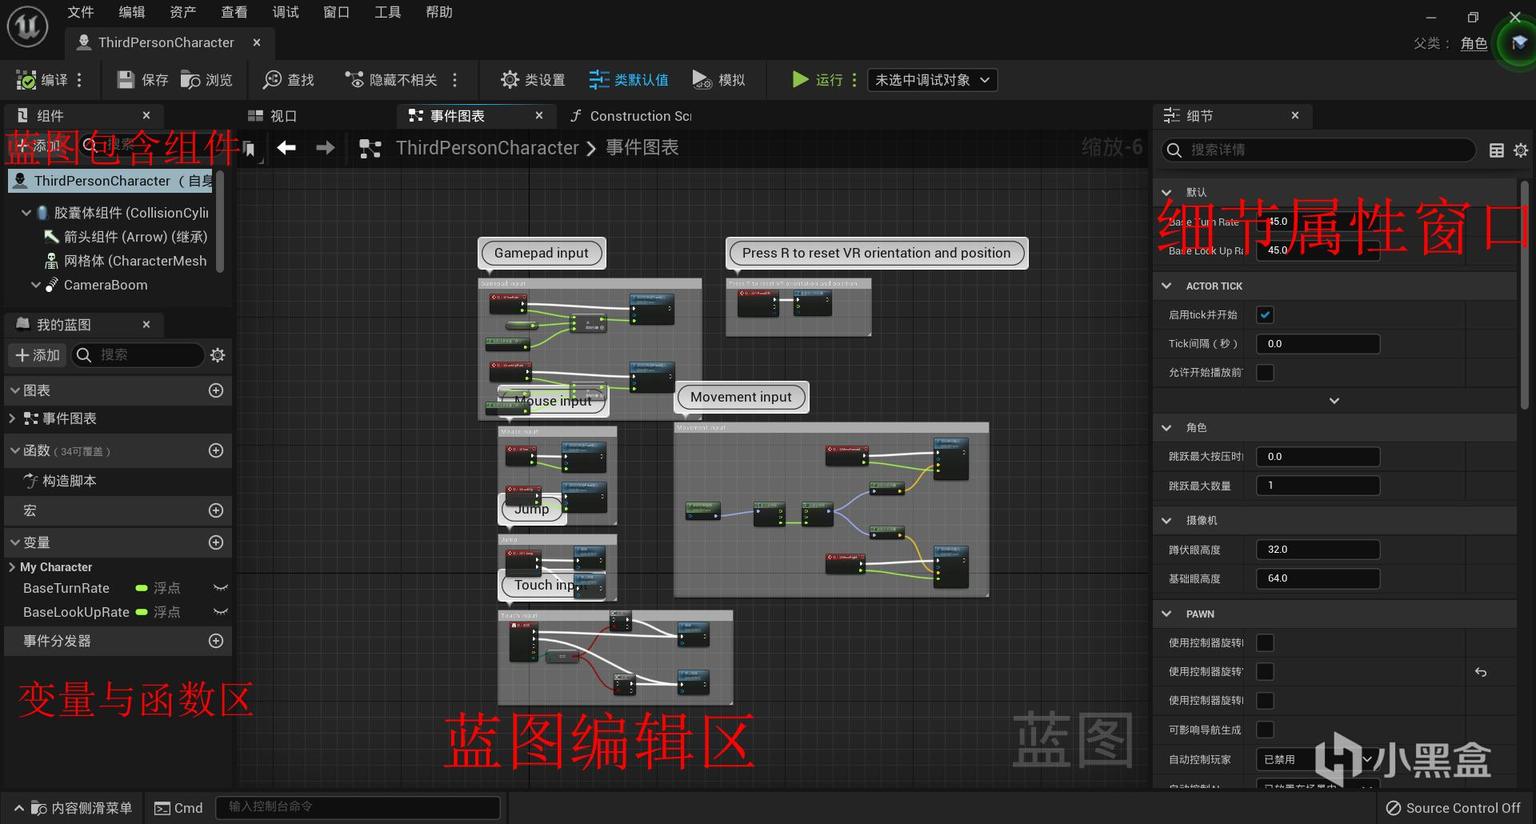The image size is (1536, 824).
Task: Open 类设置 (Class Settings) gear icon
Action: (x=510, y=80)
